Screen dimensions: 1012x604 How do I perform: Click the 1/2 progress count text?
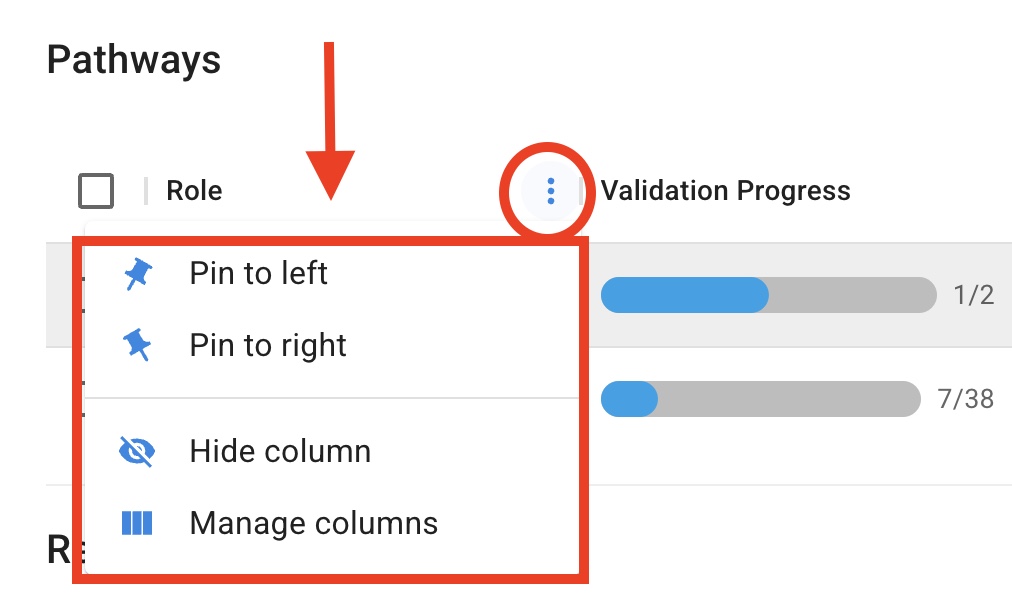tap(973, 295)
